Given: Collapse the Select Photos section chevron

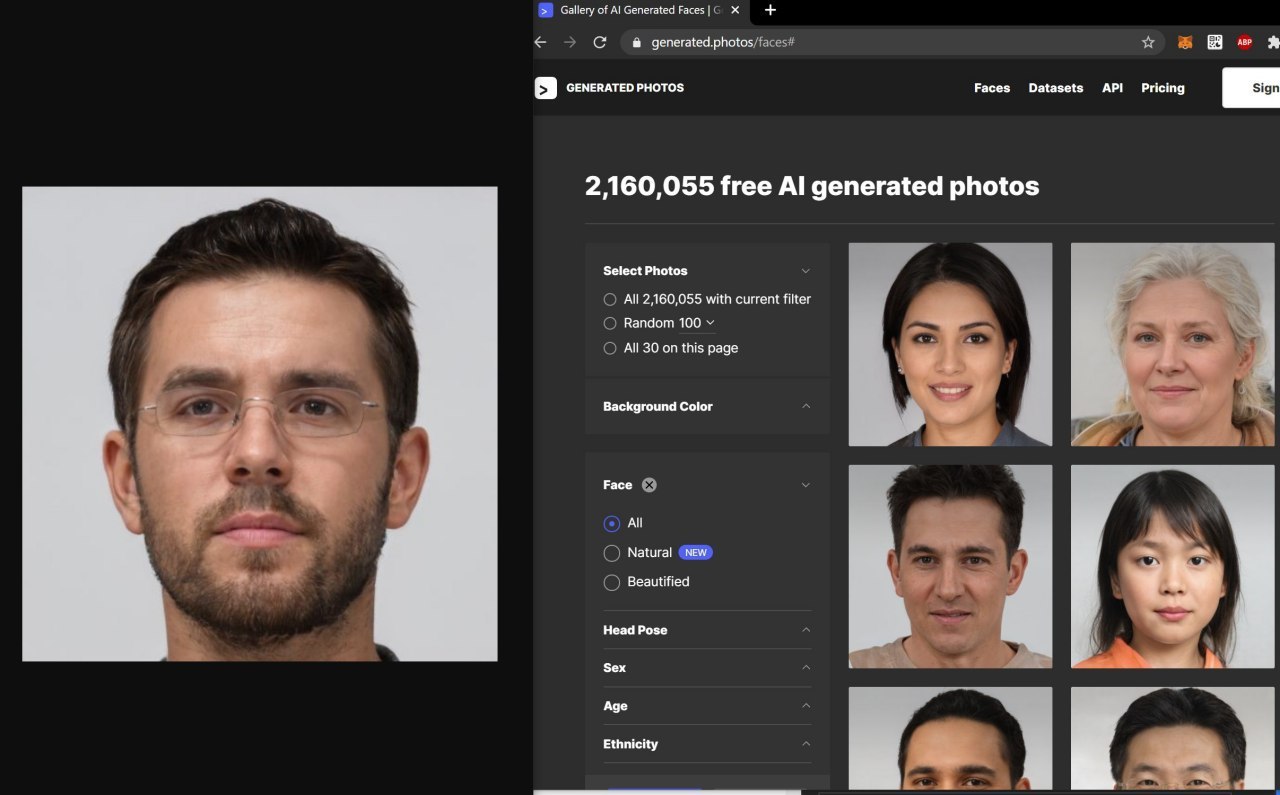Looking at the screenshot, I should point(806,271).
